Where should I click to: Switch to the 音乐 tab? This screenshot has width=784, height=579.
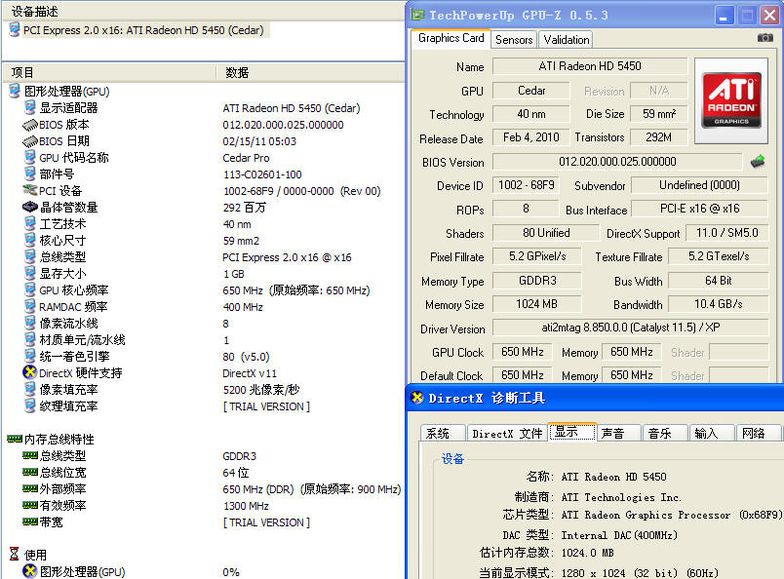(x=666, y=433)
